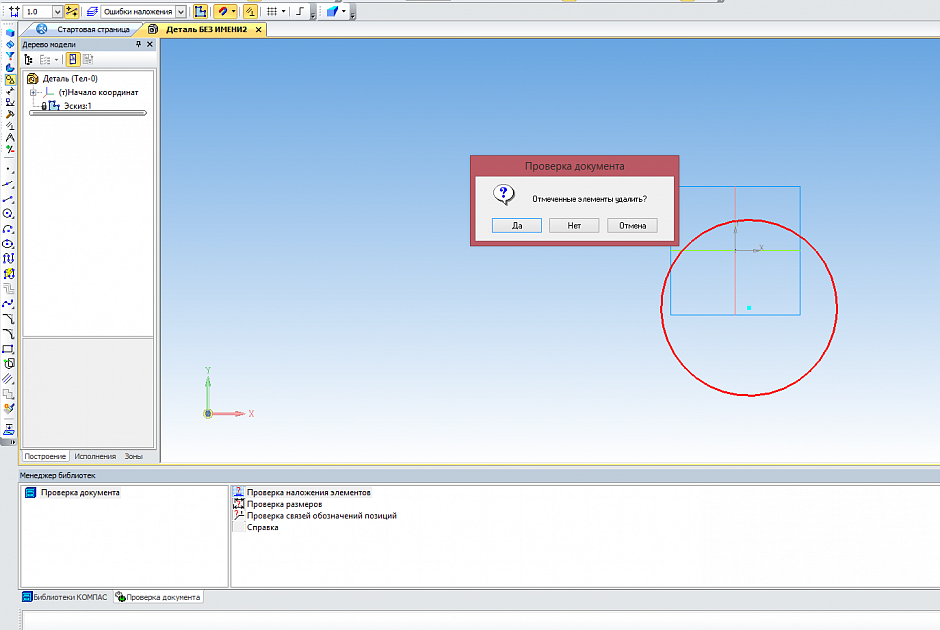Expand the Начало координат tree node
Viewport: 940px width, 630px height.
tap(34, 92)
